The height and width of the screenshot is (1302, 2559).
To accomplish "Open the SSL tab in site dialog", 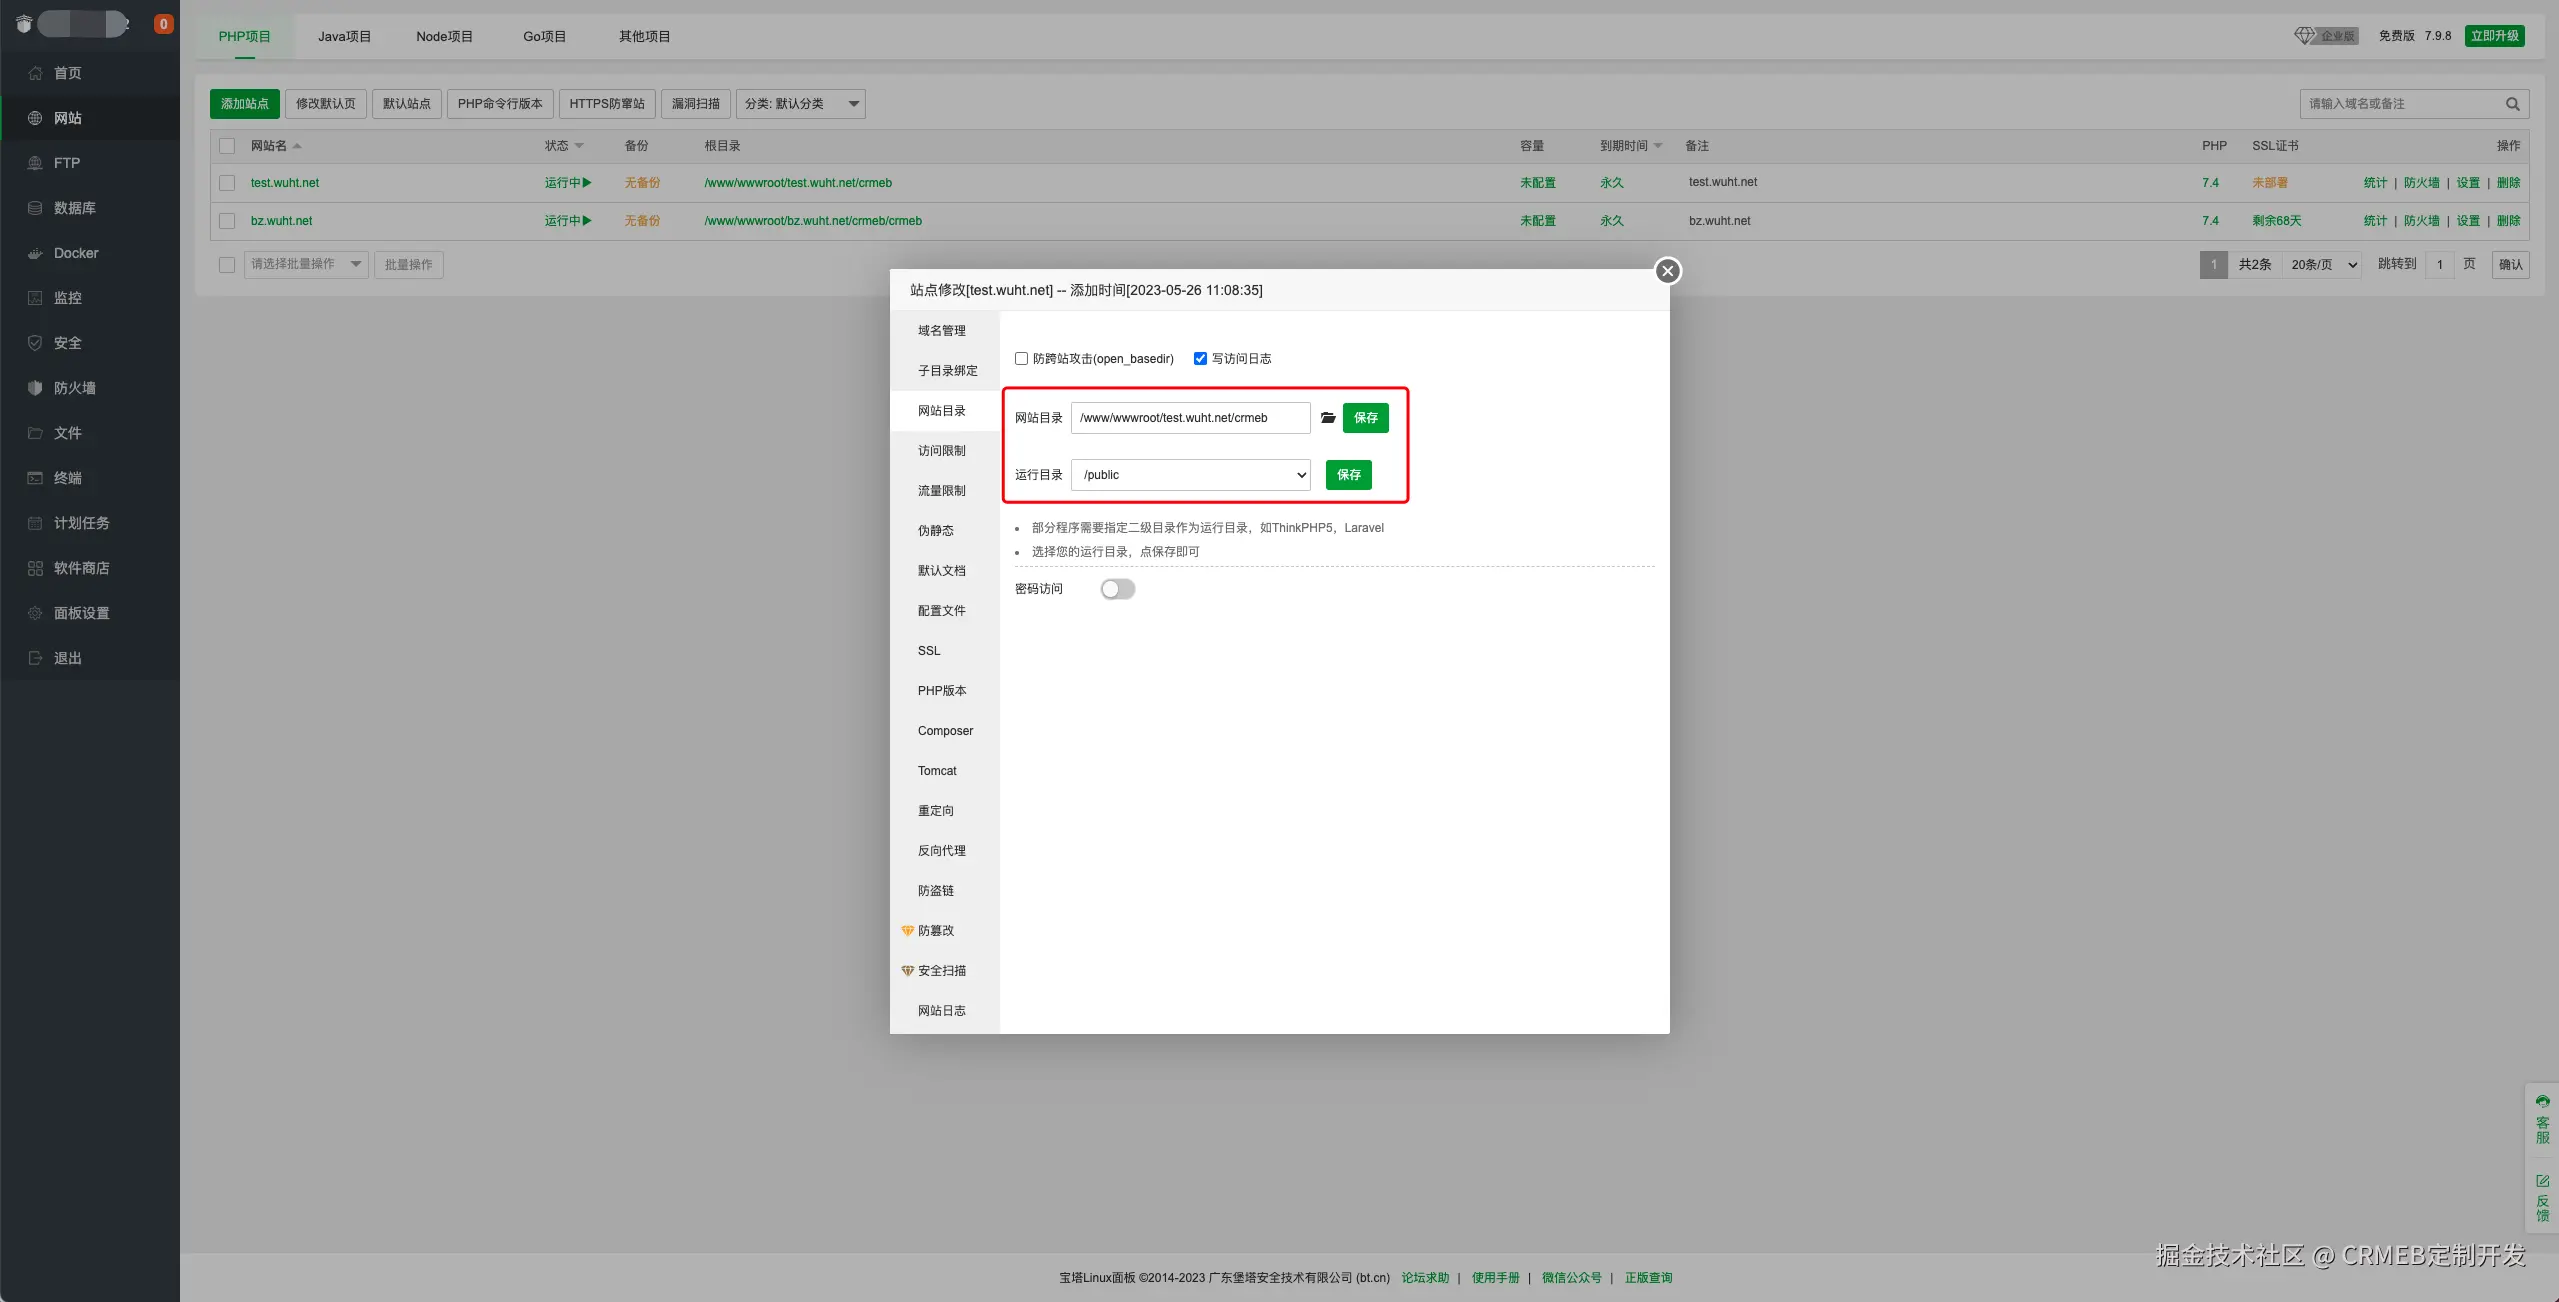I will point(929,651).
